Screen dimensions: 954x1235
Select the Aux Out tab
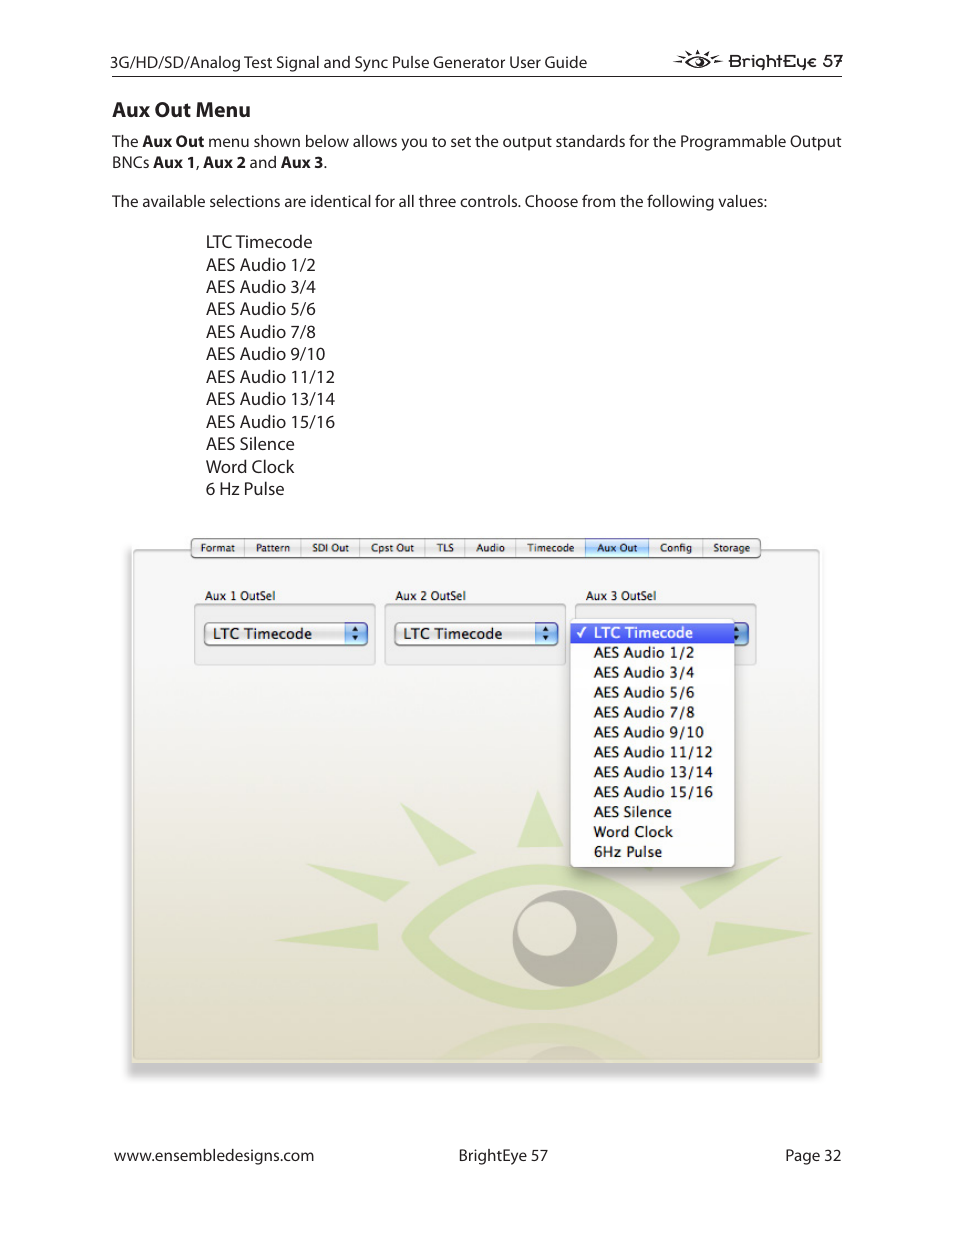tap(617, 548)
